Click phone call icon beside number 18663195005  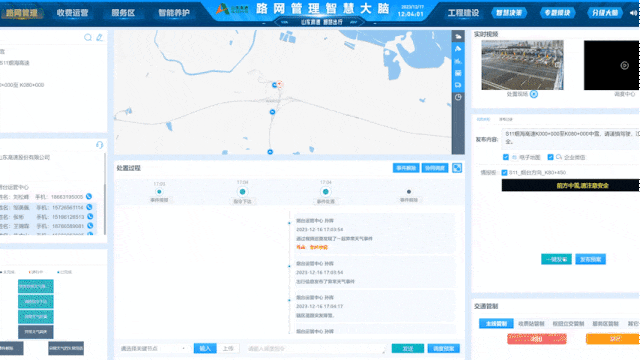89,197
